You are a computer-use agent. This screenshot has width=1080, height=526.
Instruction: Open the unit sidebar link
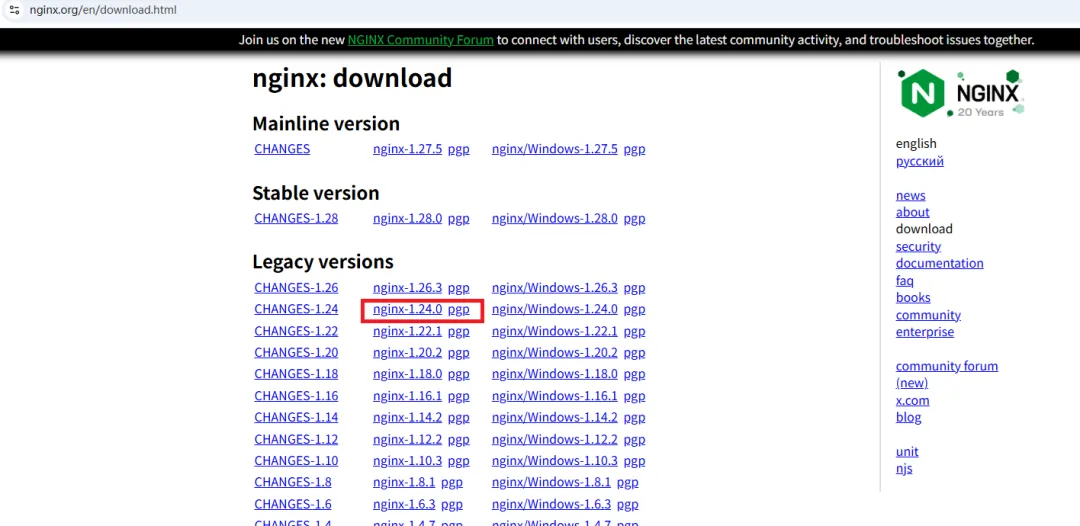pos(906,452)
